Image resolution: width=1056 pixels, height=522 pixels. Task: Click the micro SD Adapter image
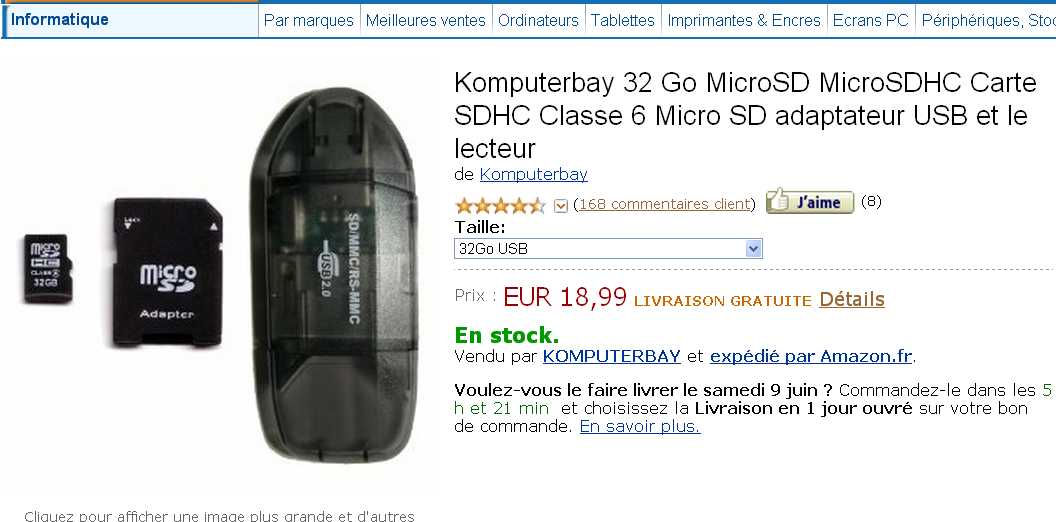coord(168,272)
